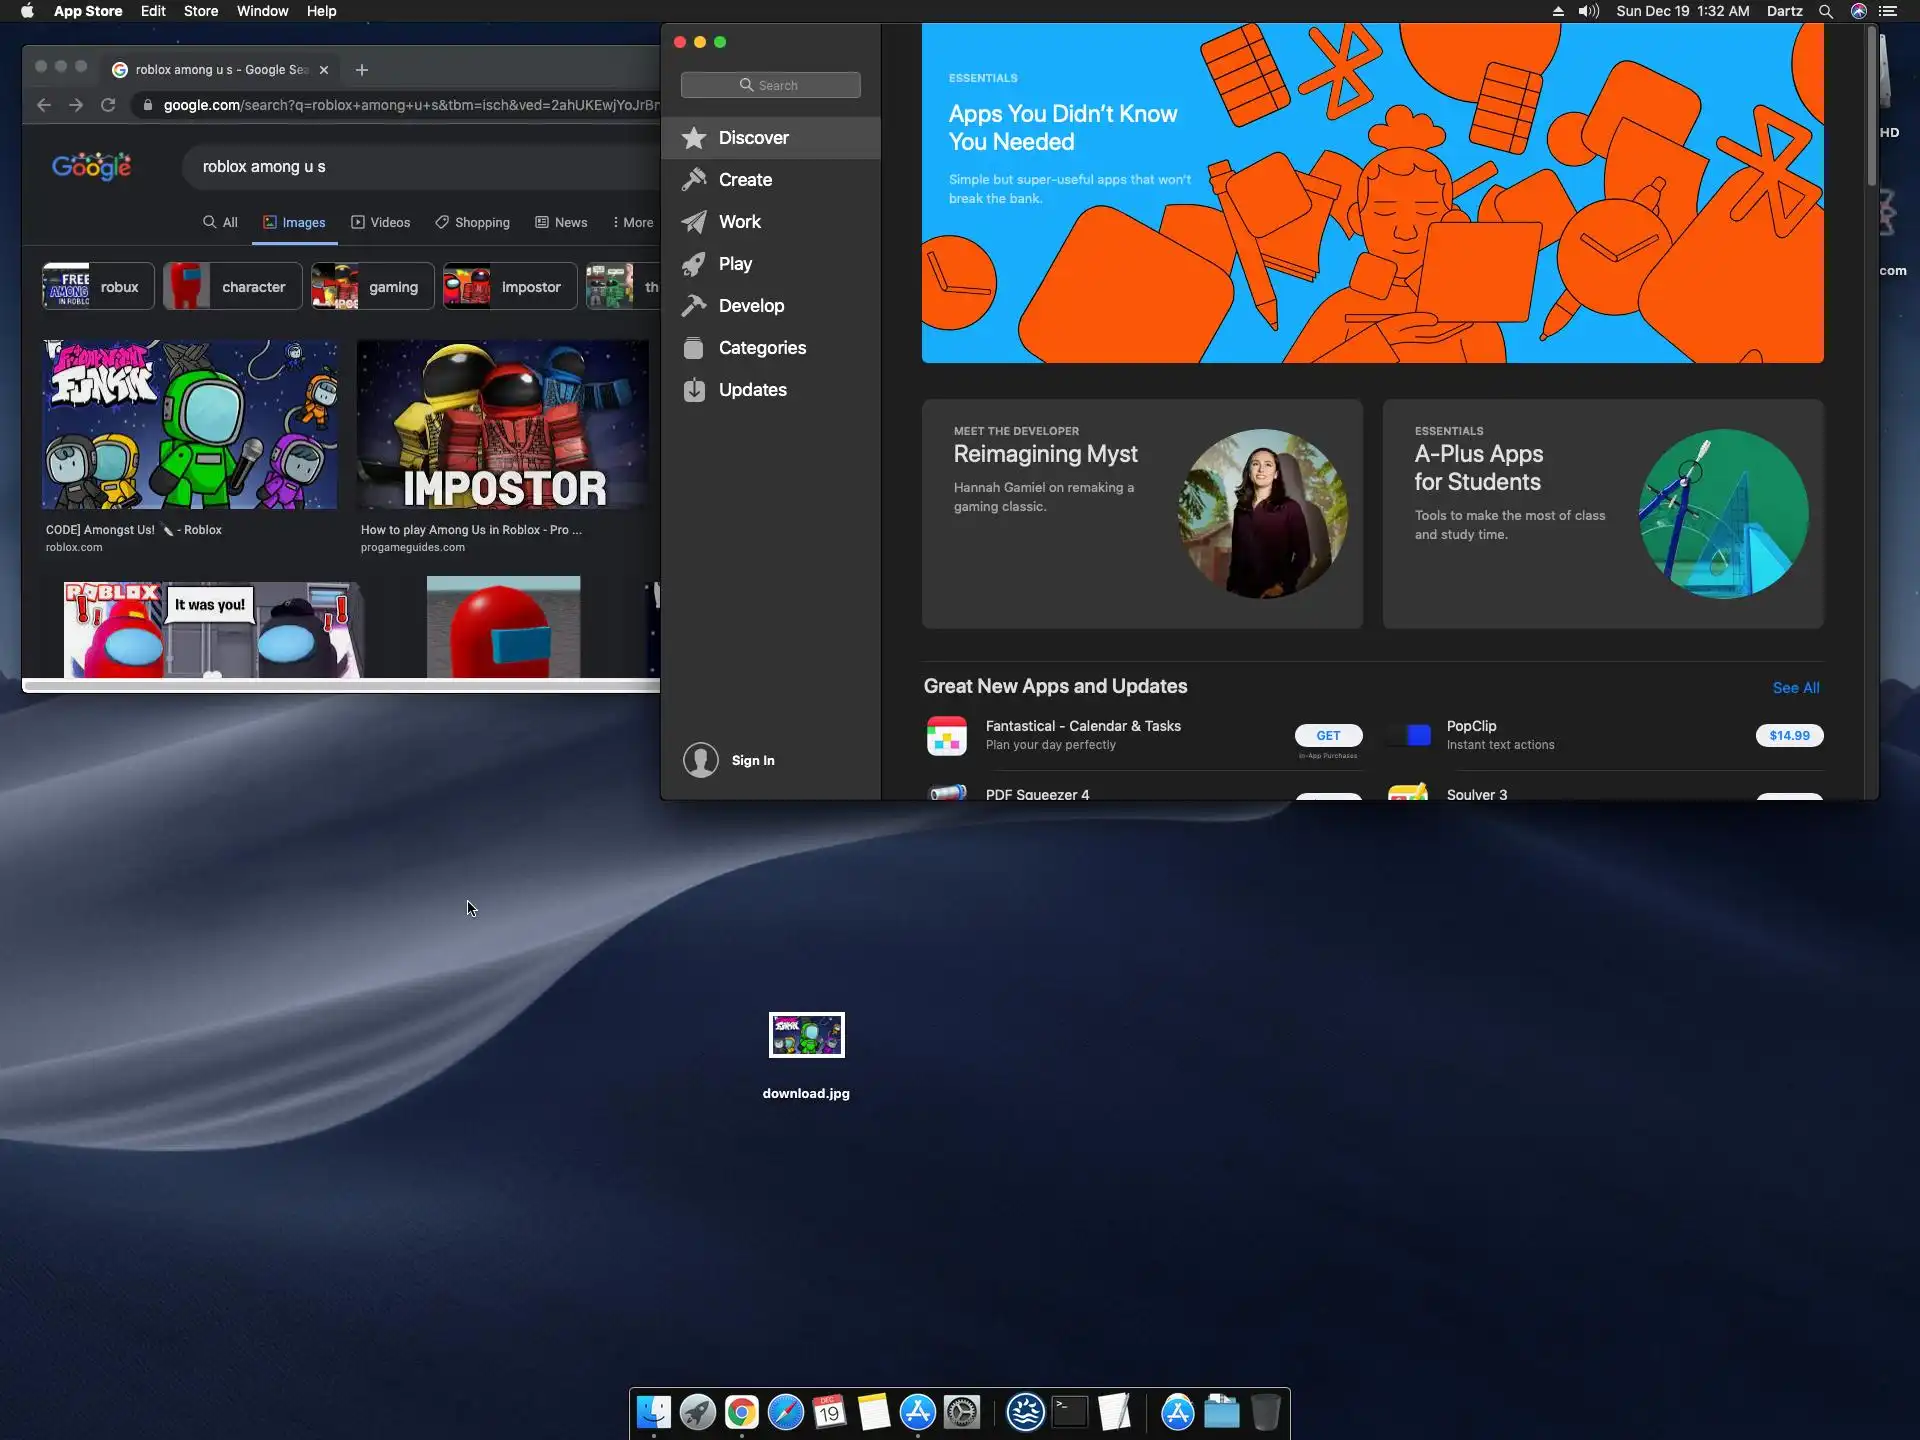This screenshot has width=1920, height=1440.
Task: Open Work paper plane section
Action: (739, 222)
